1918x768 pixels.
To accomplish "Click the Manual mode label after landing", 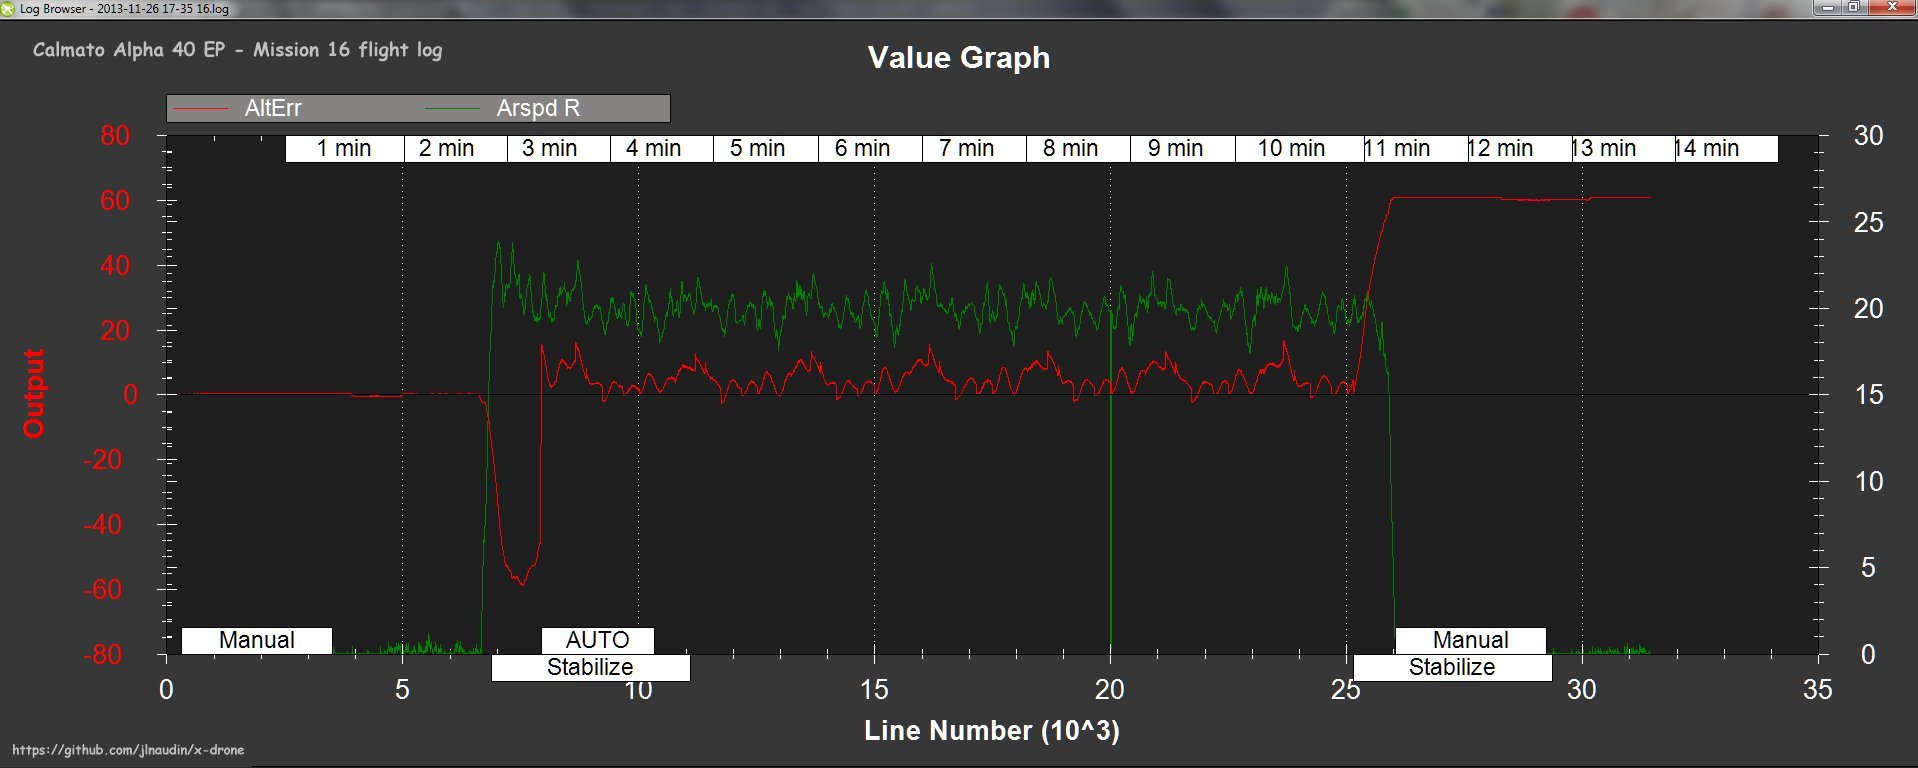I will coord(1470,640).
